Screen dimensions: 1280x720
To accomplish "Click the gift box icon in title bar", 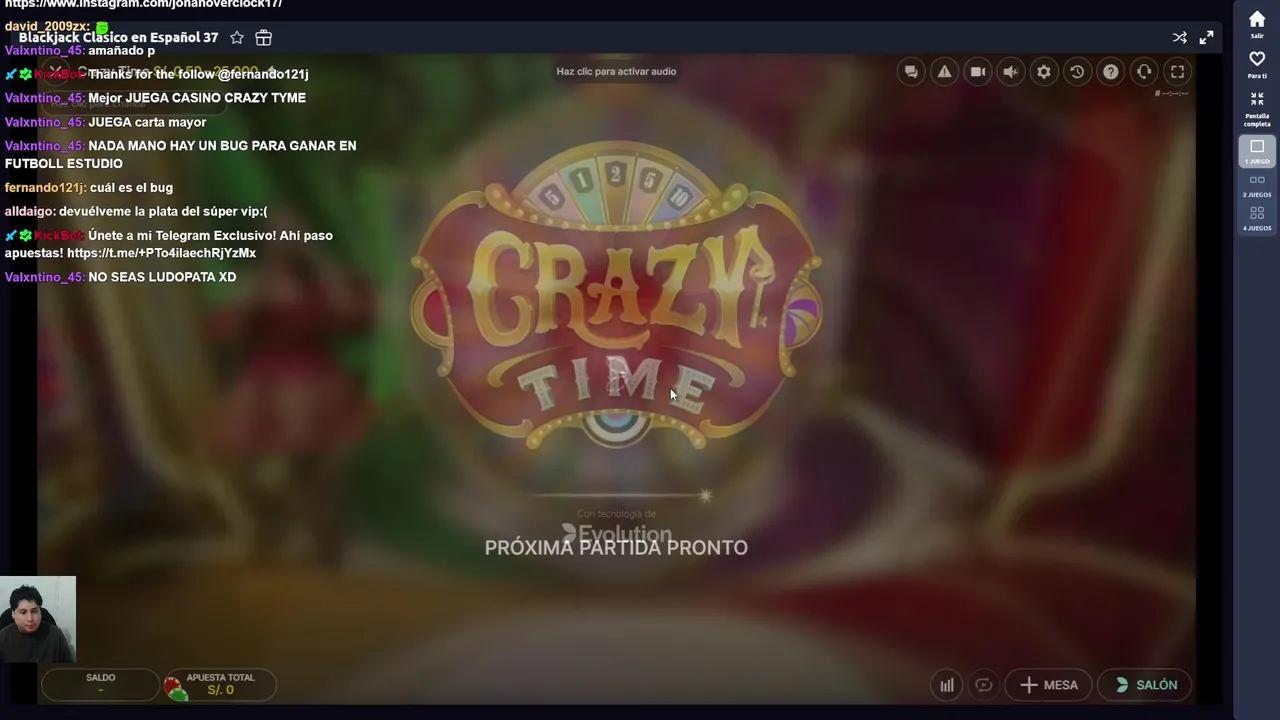I will tap(264, 38).
